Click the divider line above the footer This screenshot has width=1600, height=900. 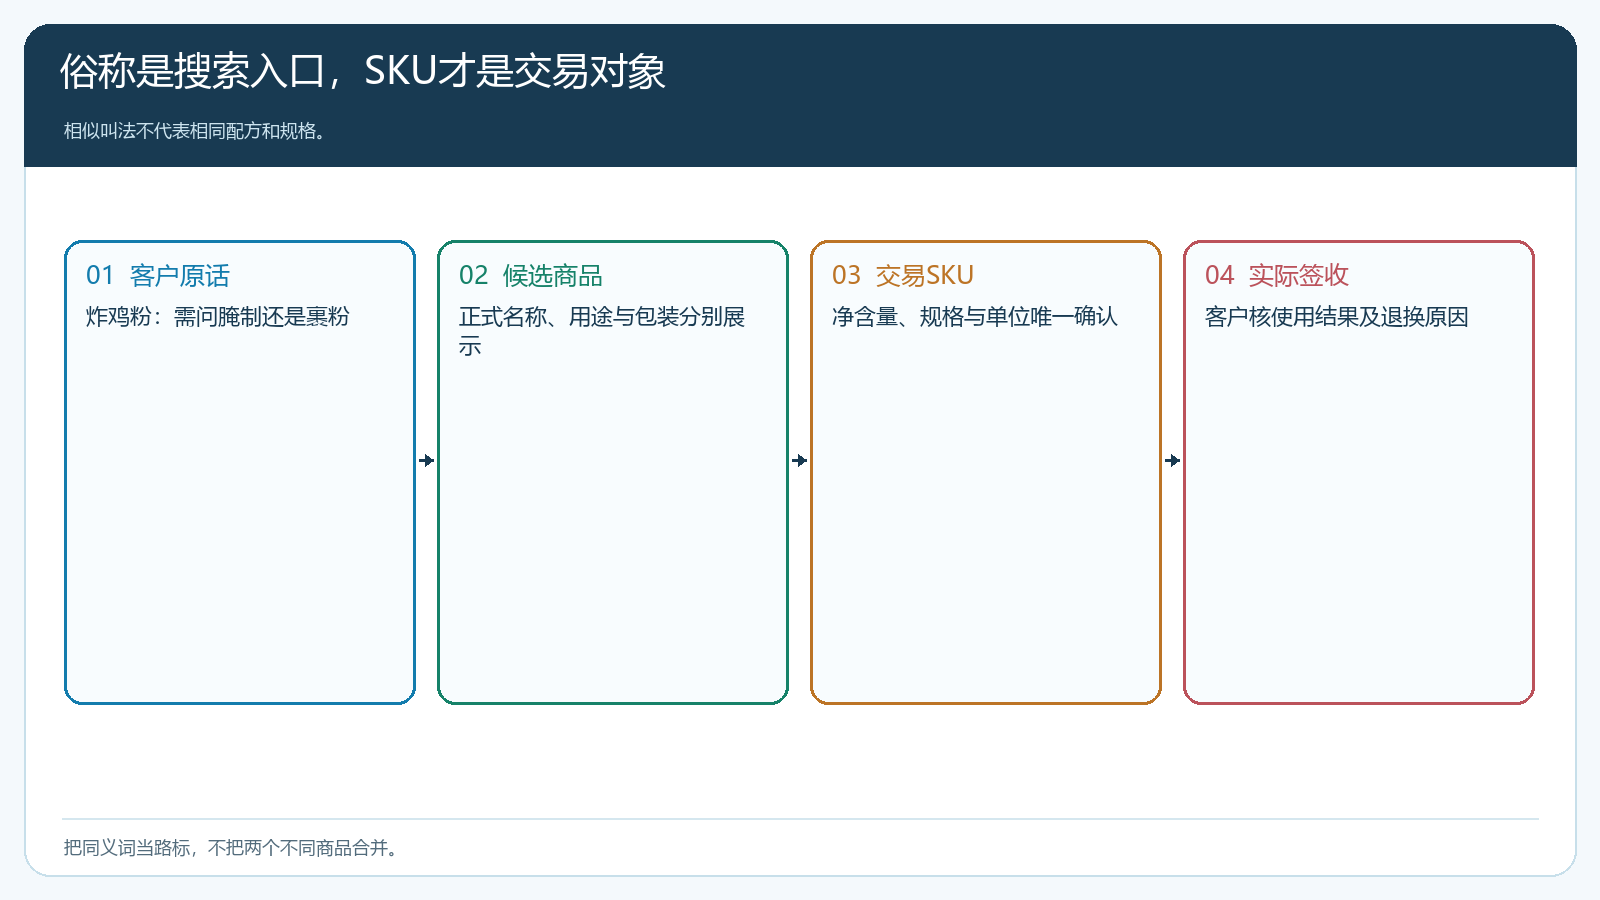tap(800, 819)
